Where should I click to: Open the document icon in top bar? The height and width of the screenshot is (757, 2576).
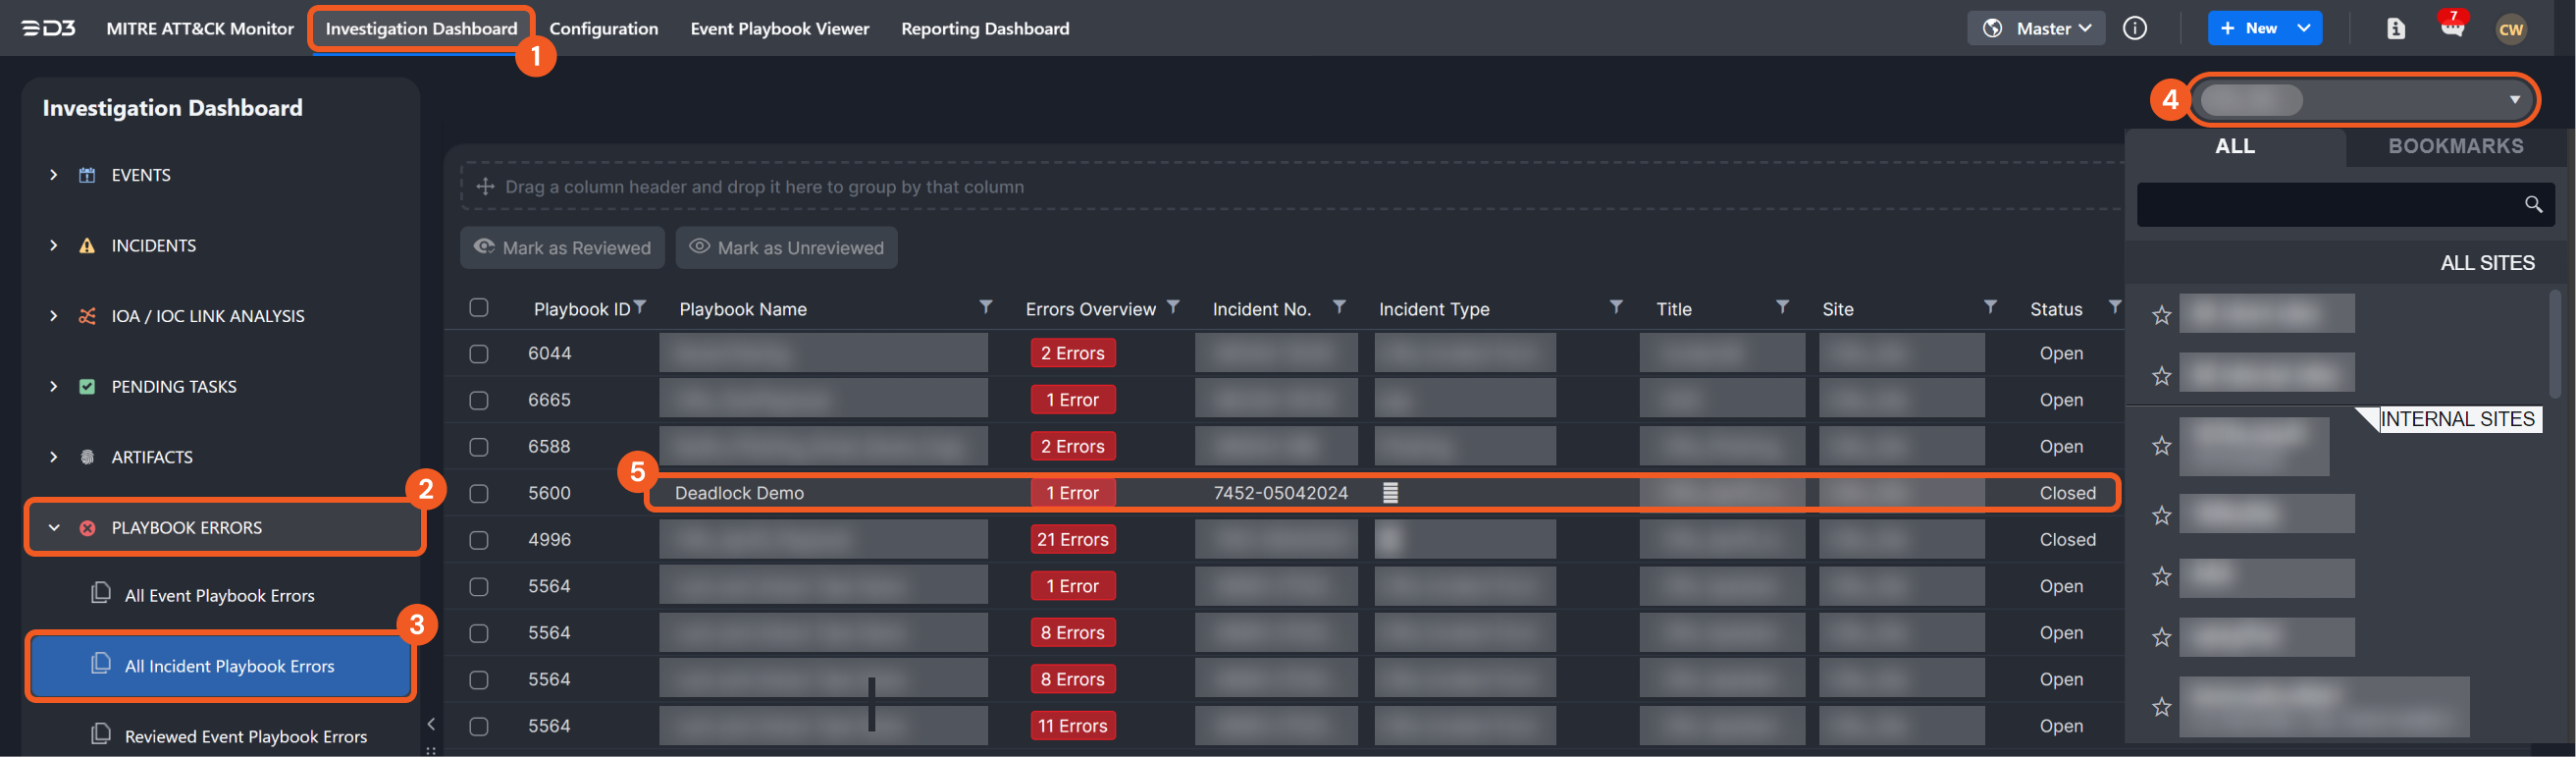tap(2395, 29)
